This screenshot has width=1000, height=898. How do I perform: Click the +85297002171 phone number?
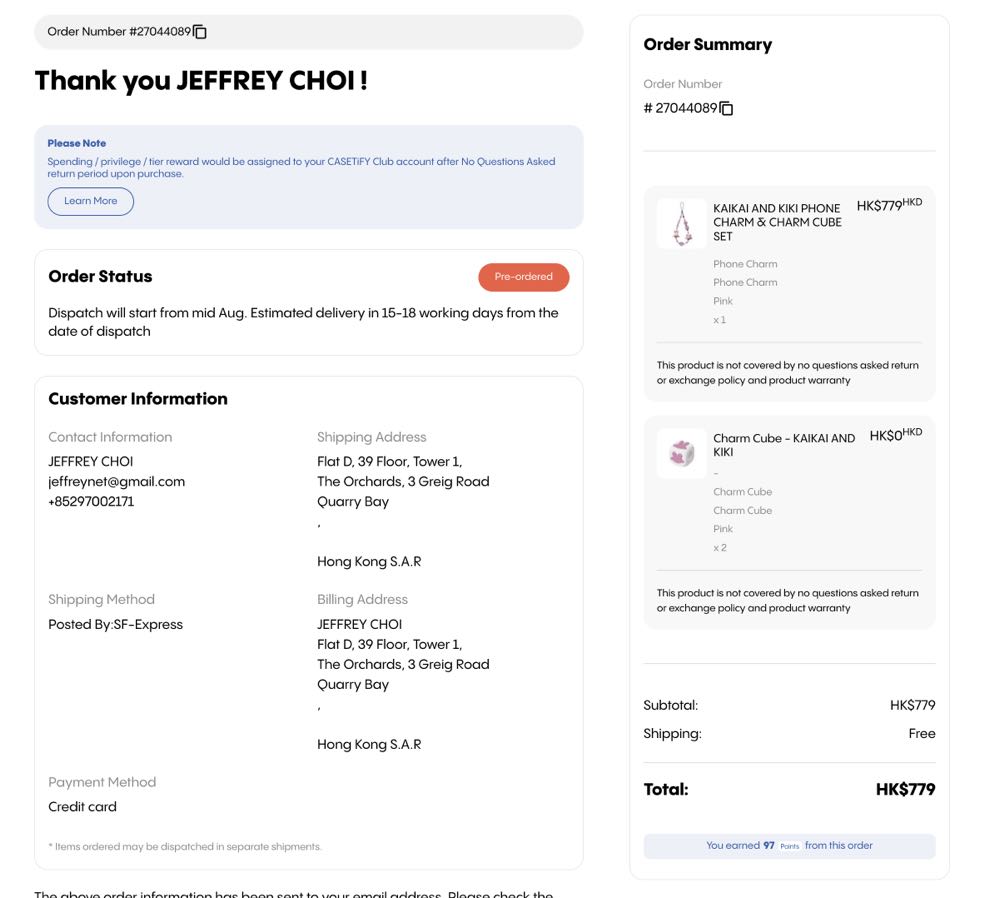[x=91, y=501]
